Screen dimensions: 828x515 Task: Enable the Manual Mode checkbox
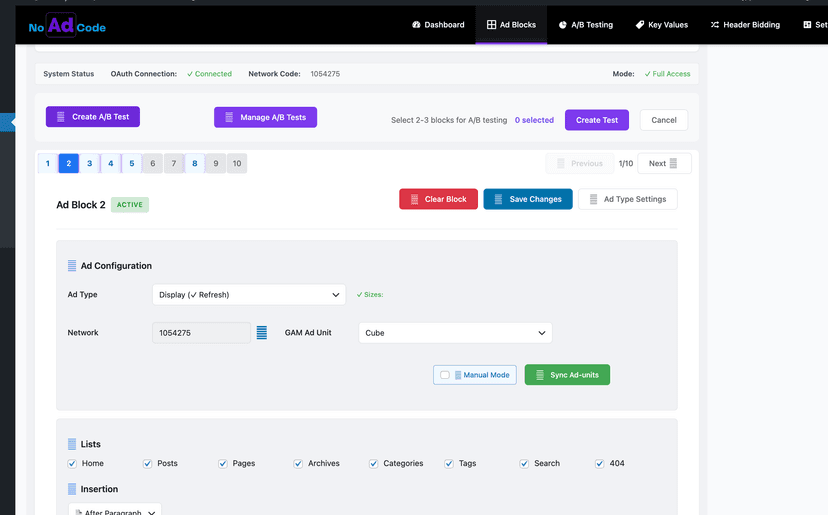(x=445, y=375)
